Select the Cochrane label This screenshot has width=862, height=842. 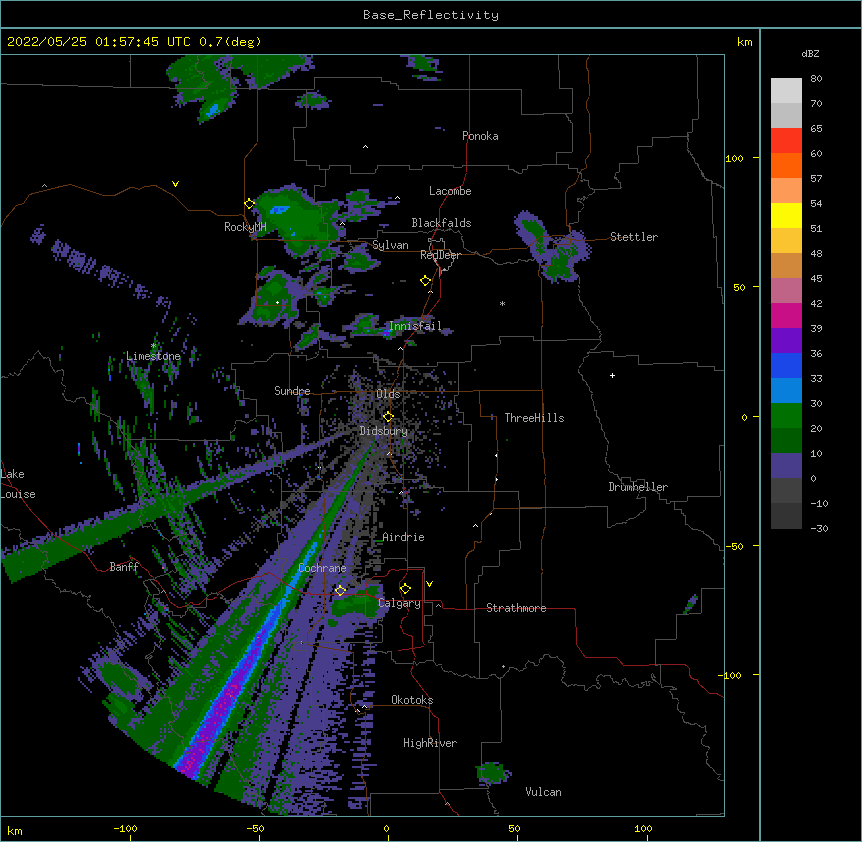click(322, 568)
